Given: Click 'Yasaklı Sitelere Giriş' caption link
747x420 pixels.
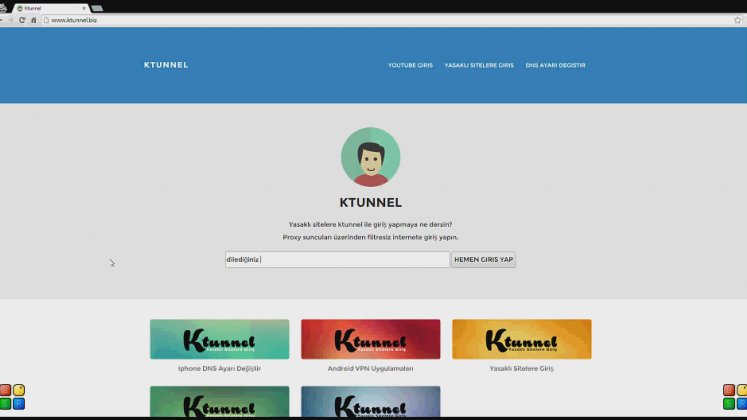Looking at the screenshot, I should (x=522, y=369).
